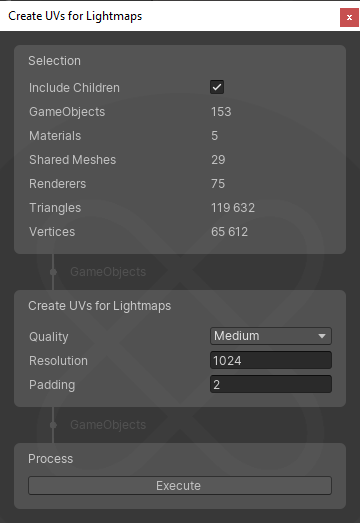Click the GameObjects connector below Selection panel
The height and width of the screenshot is (523, 360).
[x=108, y=272]
